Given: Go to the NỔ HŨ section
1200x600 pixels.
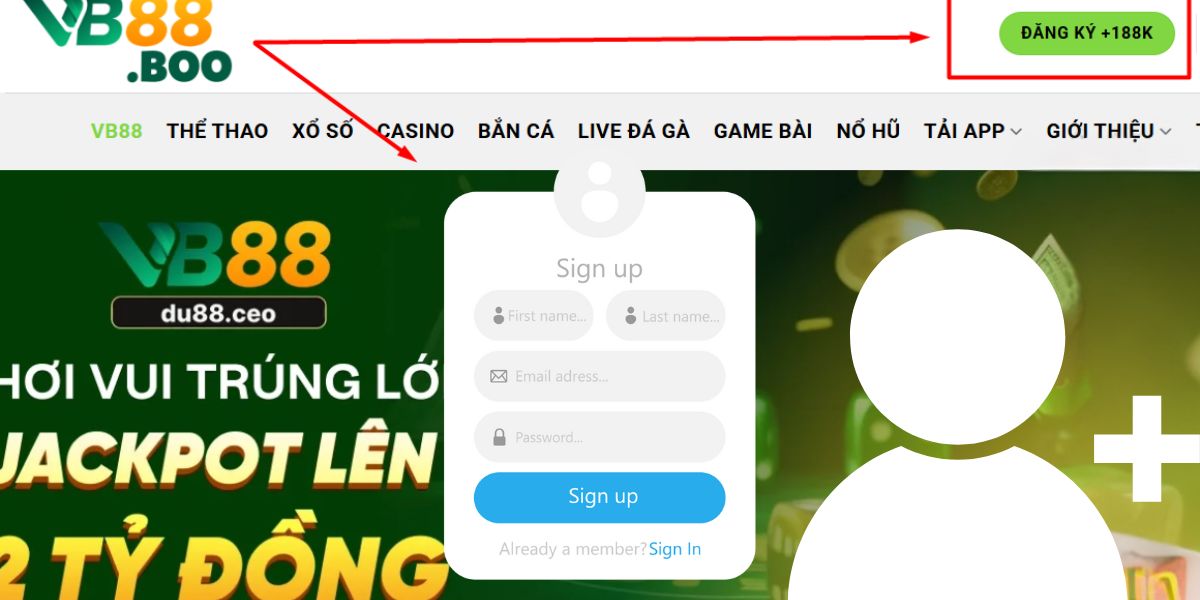Looking at the screenshot, I should [868, 131].
